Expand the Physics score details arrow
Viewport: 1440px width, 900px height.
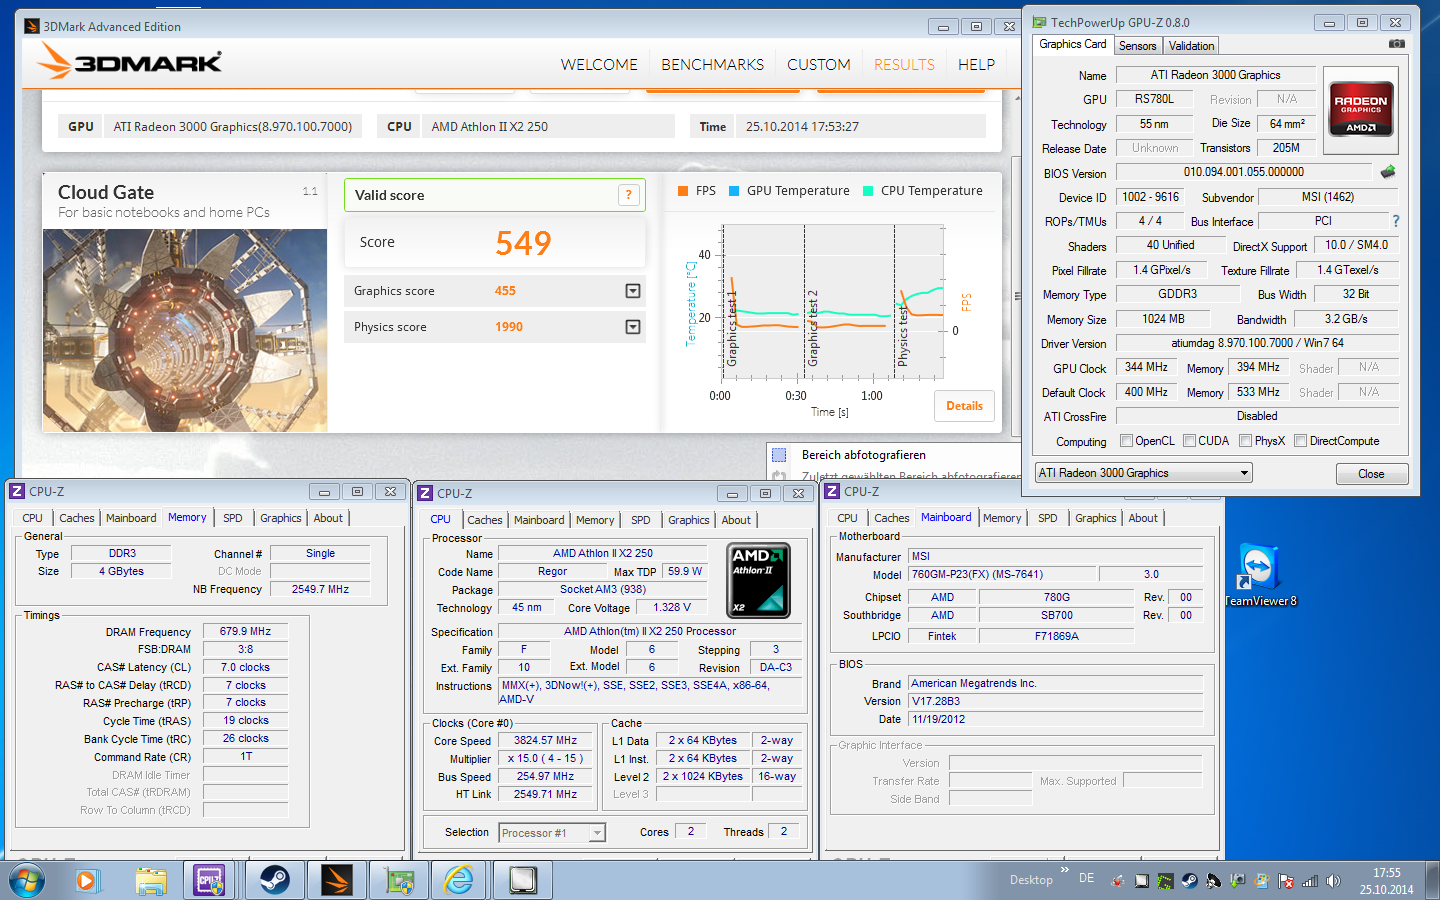click(633, 327)
